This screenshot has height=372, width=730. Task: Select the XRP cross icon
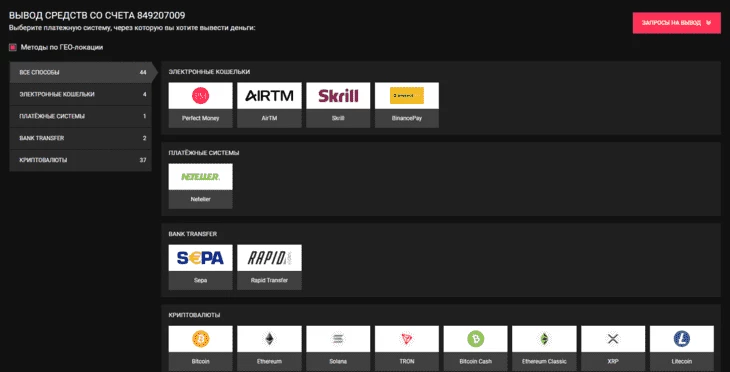click(613, 339)
